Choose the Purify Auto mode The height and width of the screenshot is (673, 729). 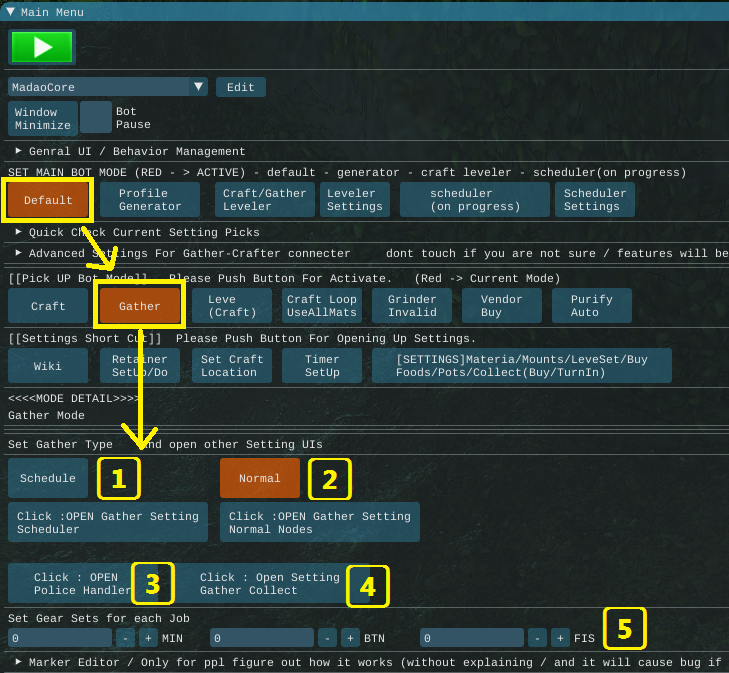591,306
